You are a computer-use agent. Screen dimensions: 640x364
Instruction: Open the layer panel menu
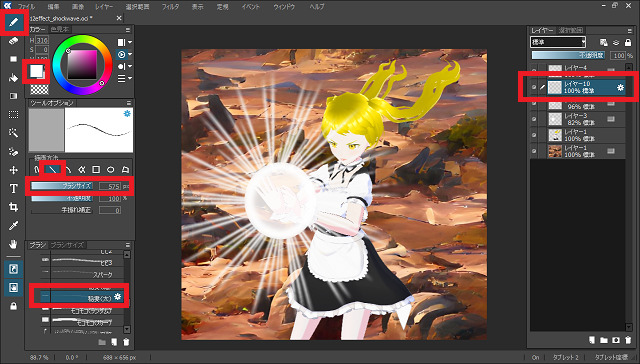629,31
